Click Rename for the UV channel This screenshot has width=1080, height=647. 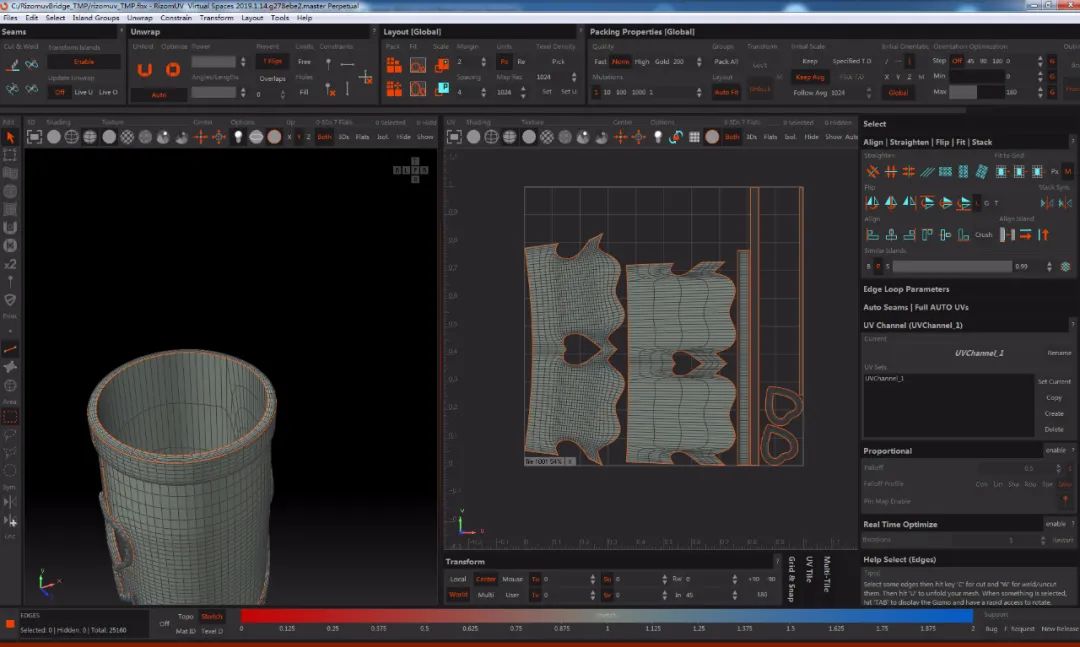click(1058, 353)
